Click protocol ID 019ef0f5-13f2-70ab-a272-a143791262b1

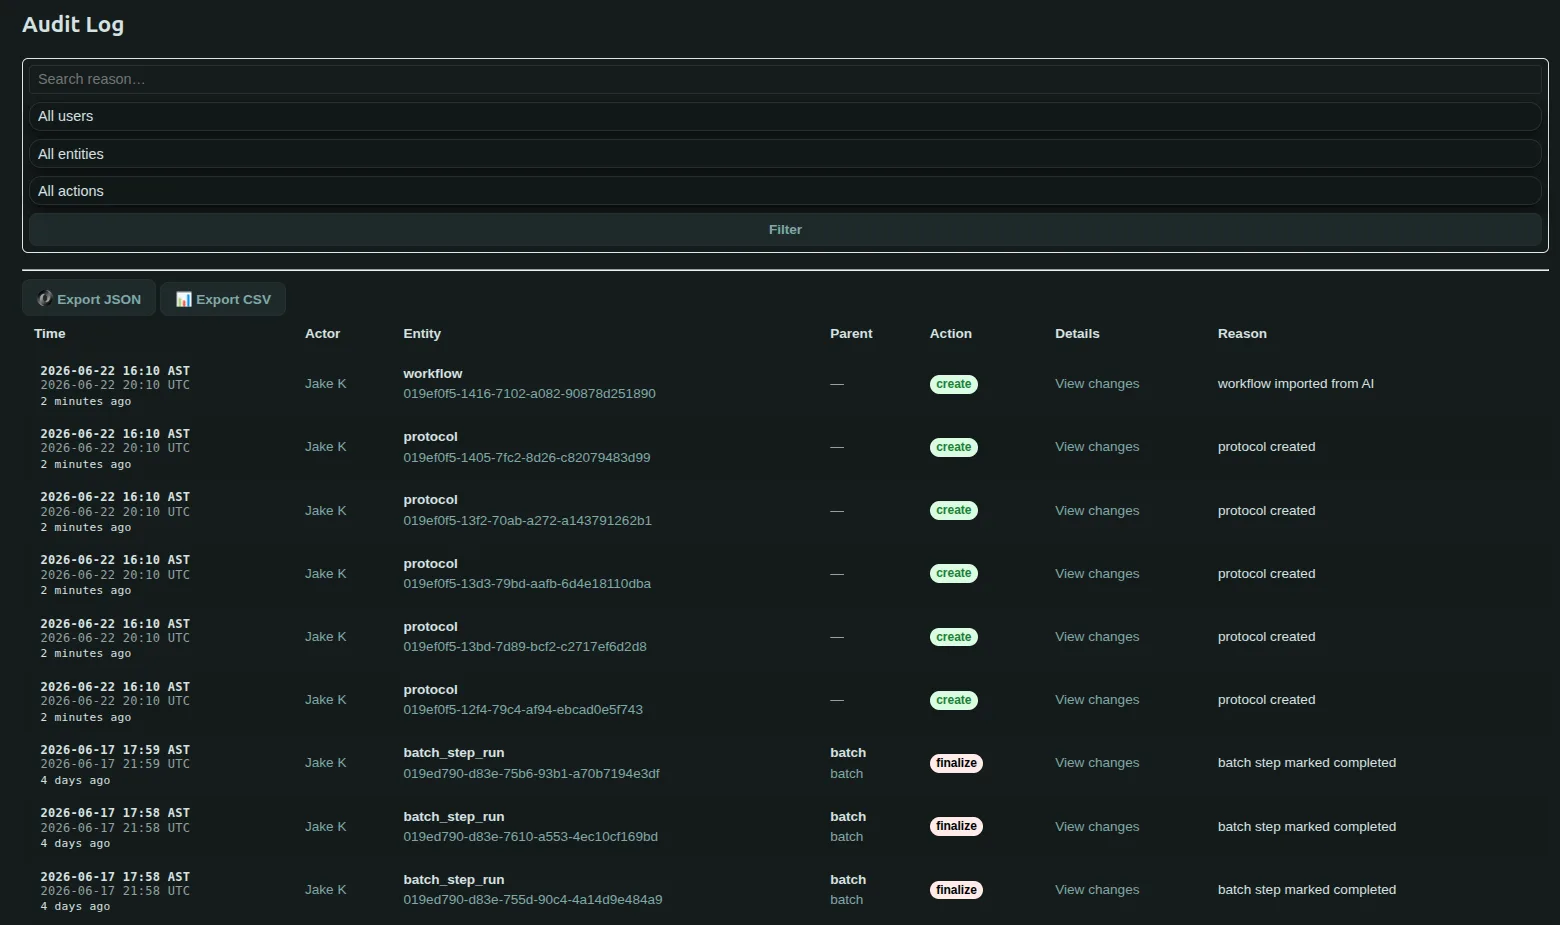pyautogui.click(x=527, y=521)
